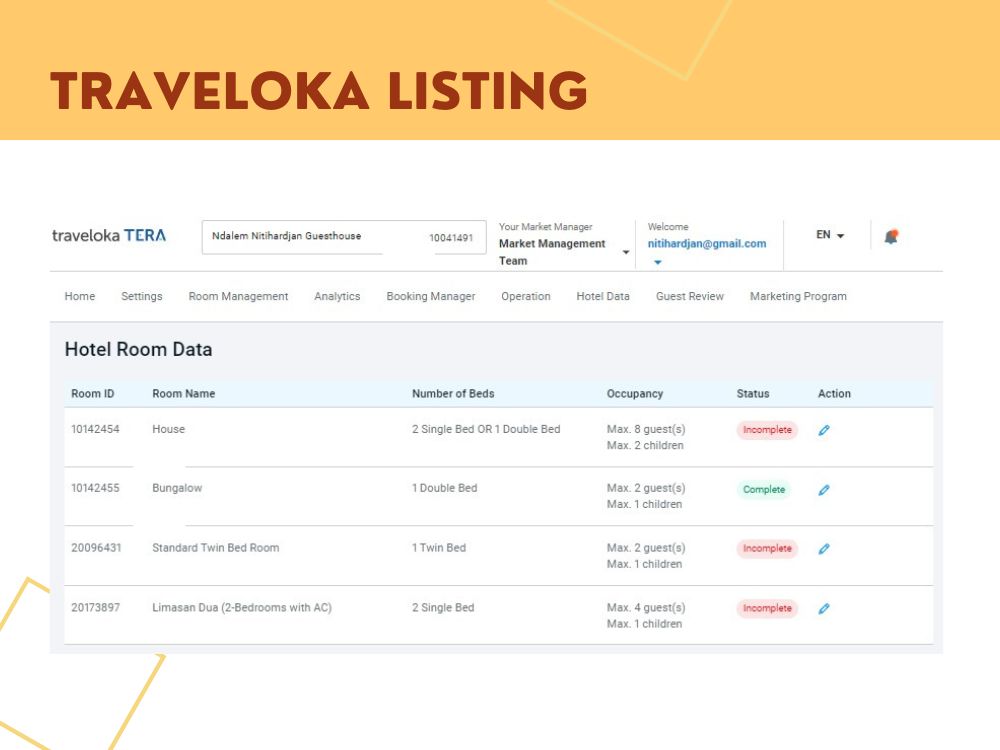This screenshot has height=750, width=1000.
Task: Click the Status column header
Action: (753, 393)
